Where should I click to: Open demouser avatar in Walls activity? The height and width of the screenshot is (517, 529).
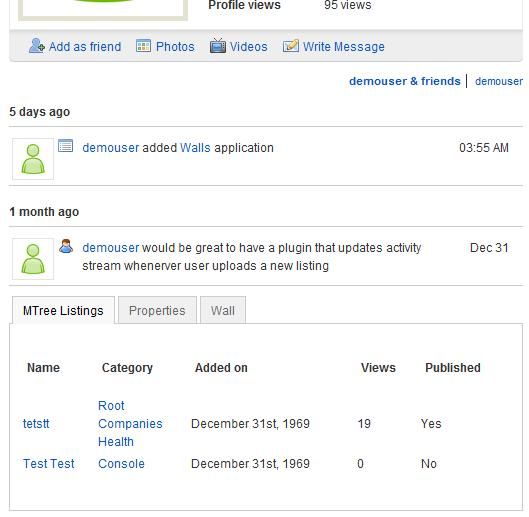click(x=33, y=159)
